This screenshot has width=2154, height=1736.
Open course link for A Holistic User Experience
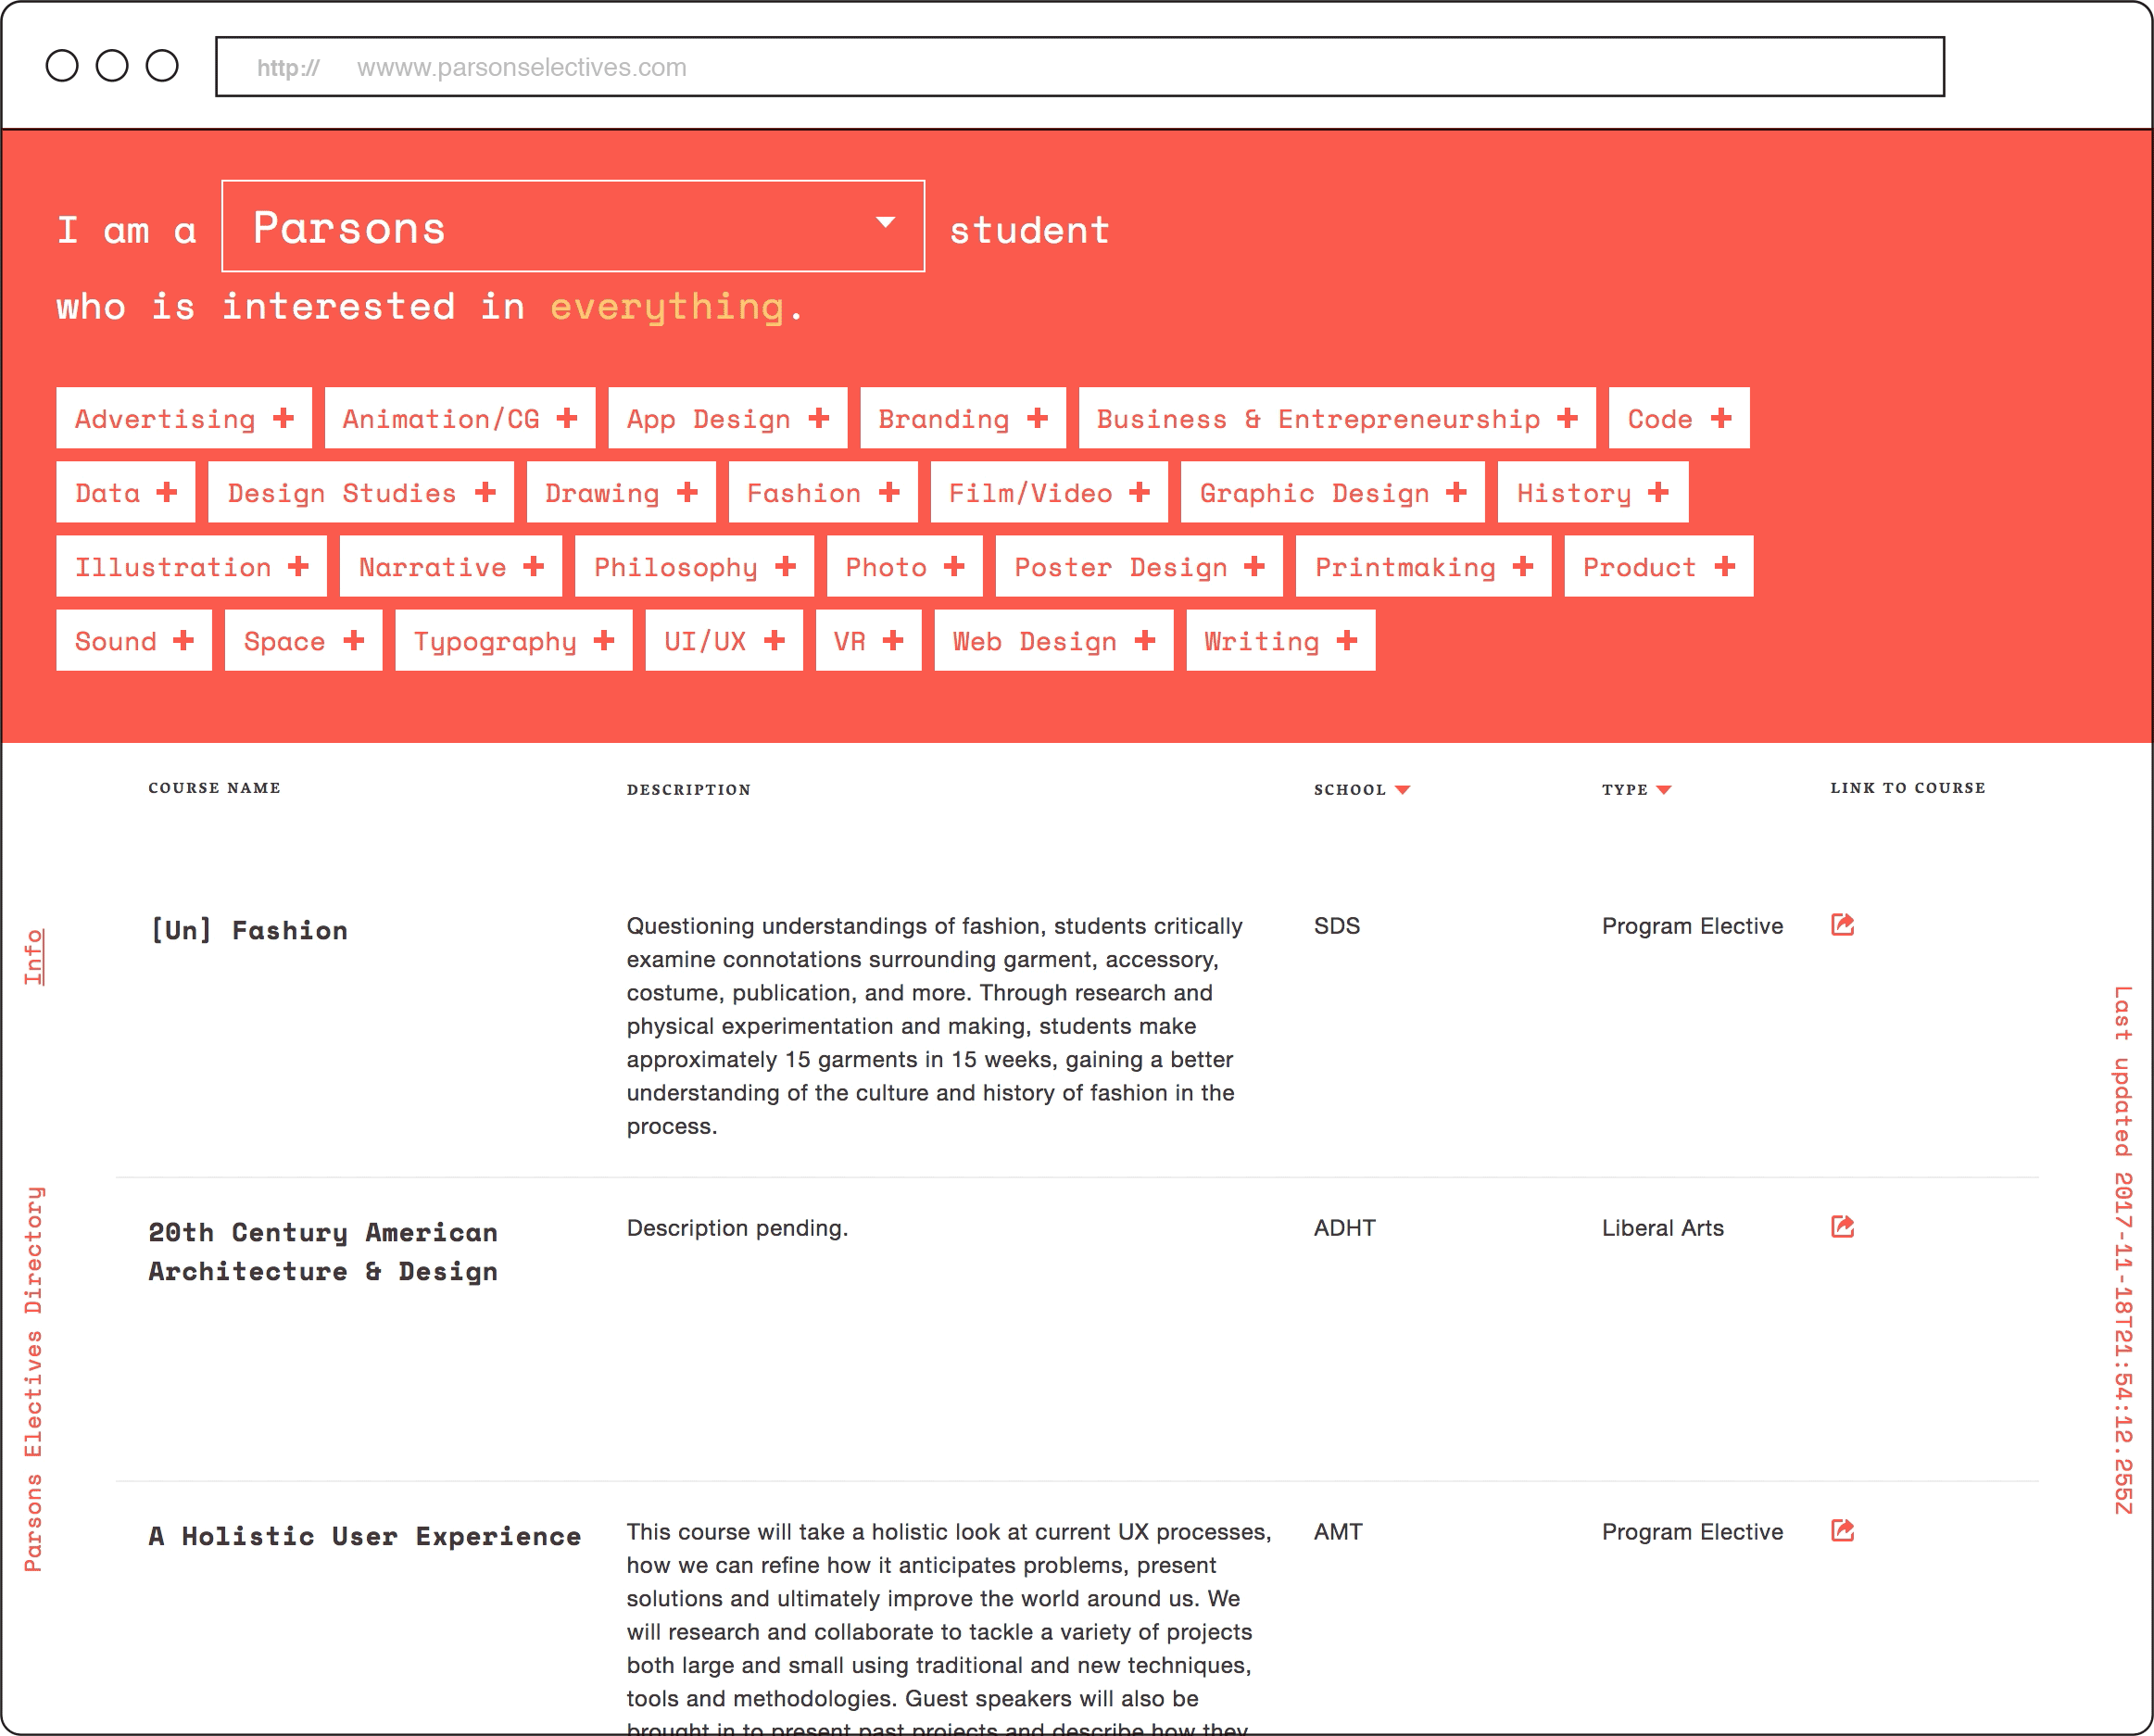point(1842,1530)
